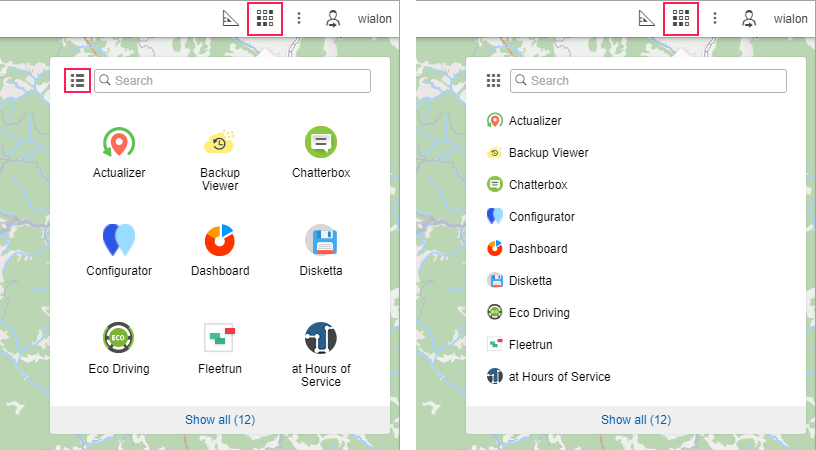Click the user icon in right panel
The image size is (816, 450).
[x=749, y=19]
